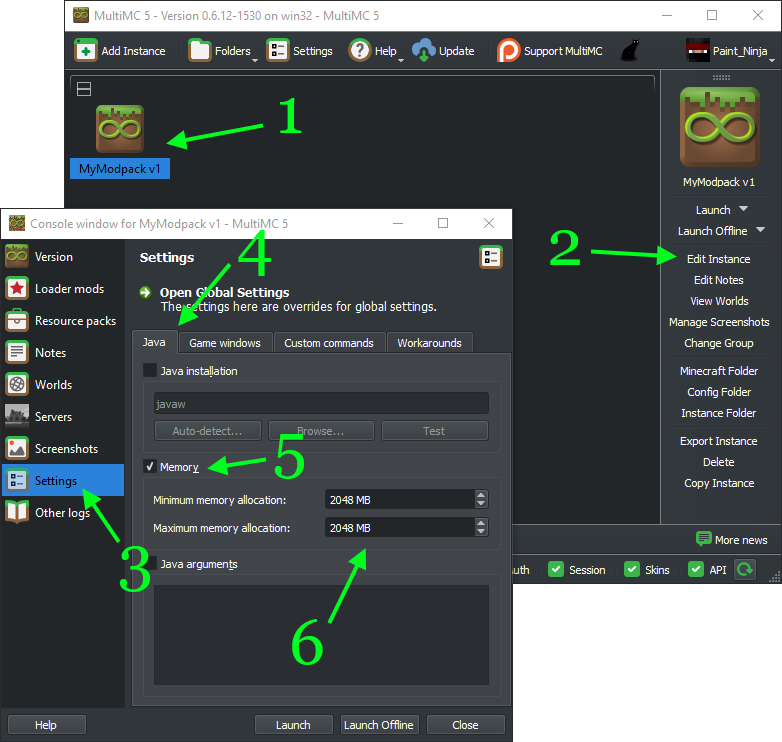
Task: Click the Skins status check indicator
Action: (632, 569)
